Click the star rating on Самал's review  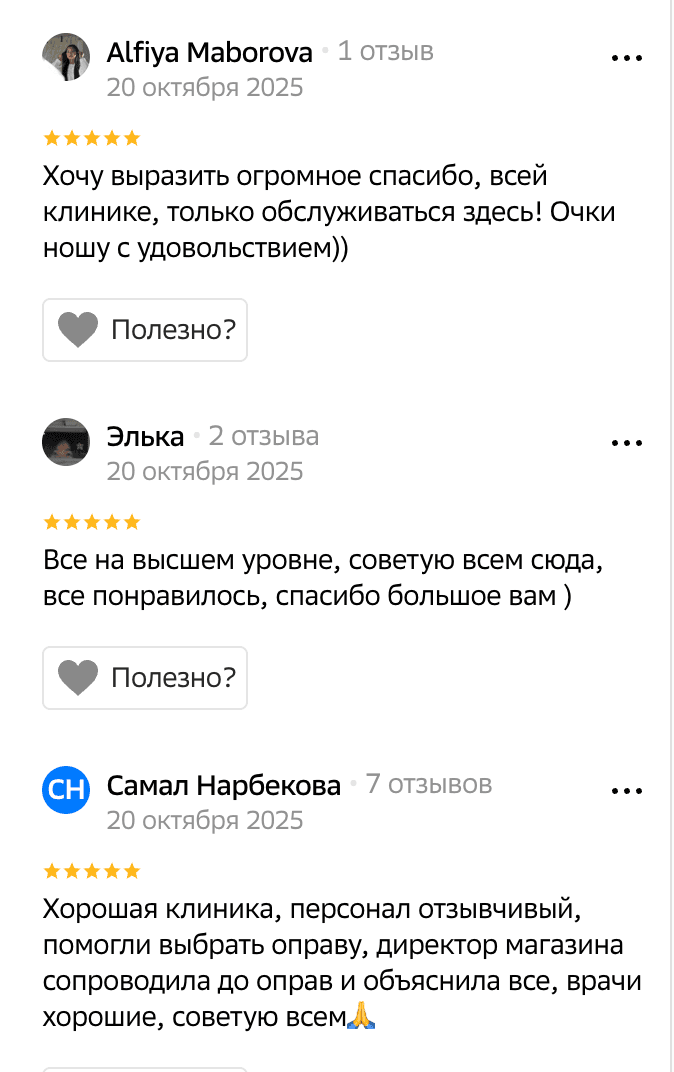click(91, 871)
